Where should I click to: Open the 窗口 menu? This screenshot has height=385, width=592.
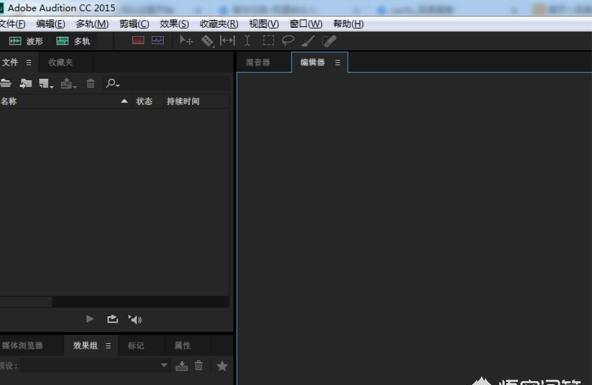(x=306, y=24)
